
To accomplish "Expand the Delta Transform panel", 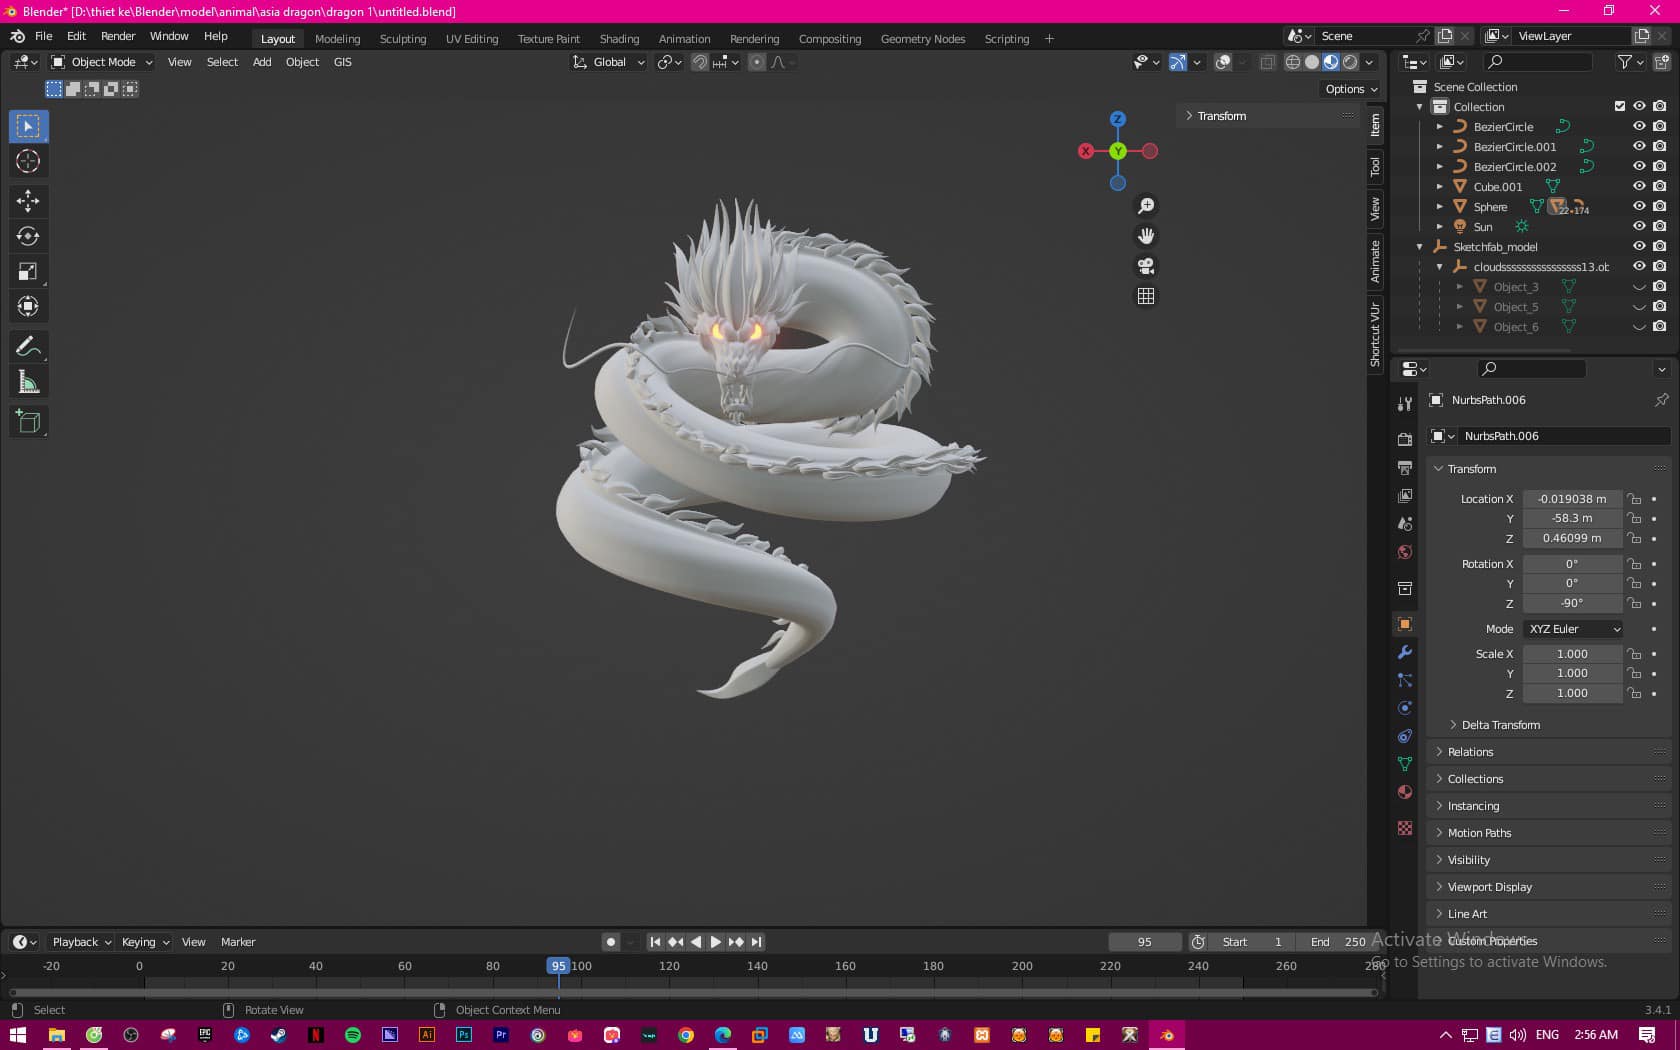I will [x=1500, y=725].
